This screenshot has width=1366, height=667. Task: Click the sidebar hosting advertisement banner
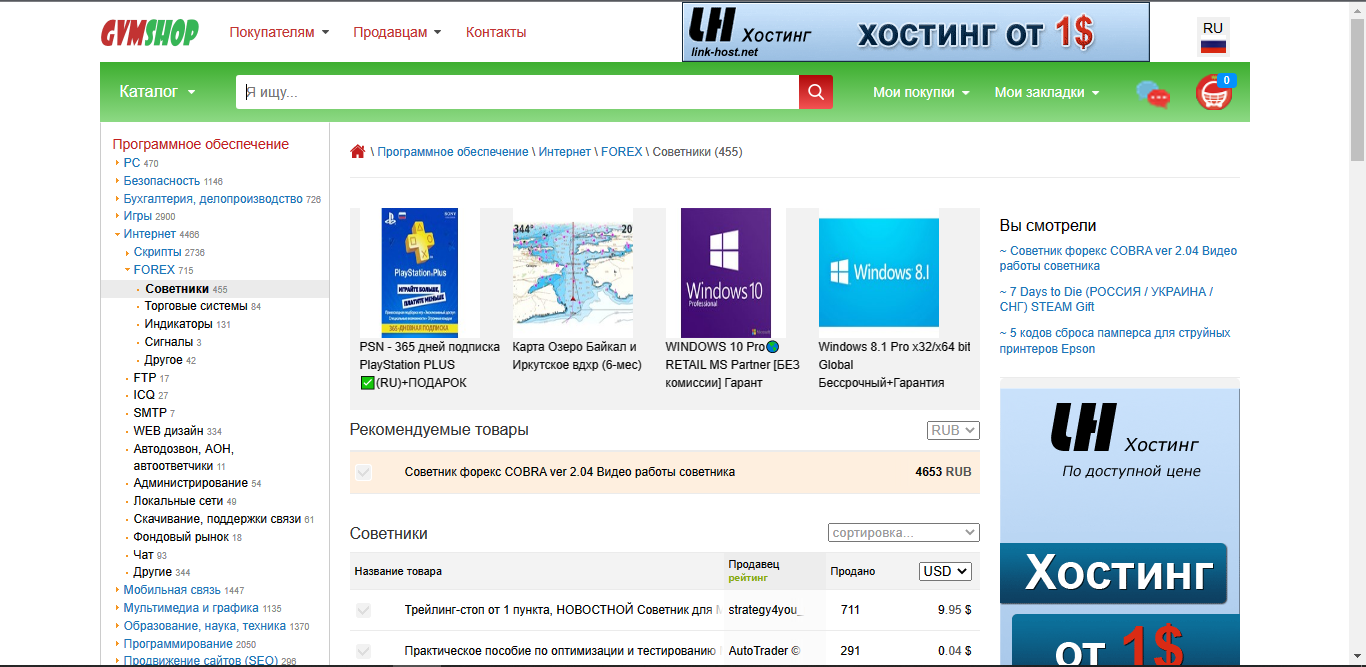1120,527
